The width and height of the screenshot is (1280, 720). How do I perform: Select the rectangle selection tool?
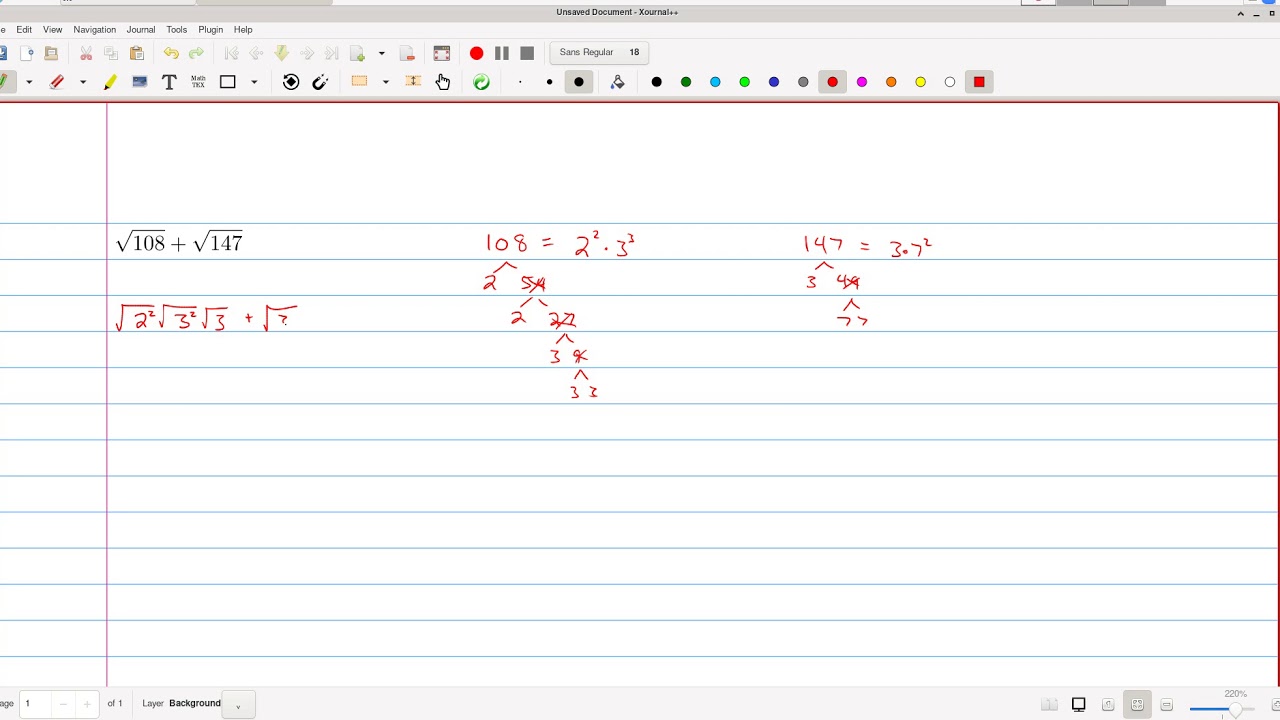pyautogui.click(x=359, y=82)
